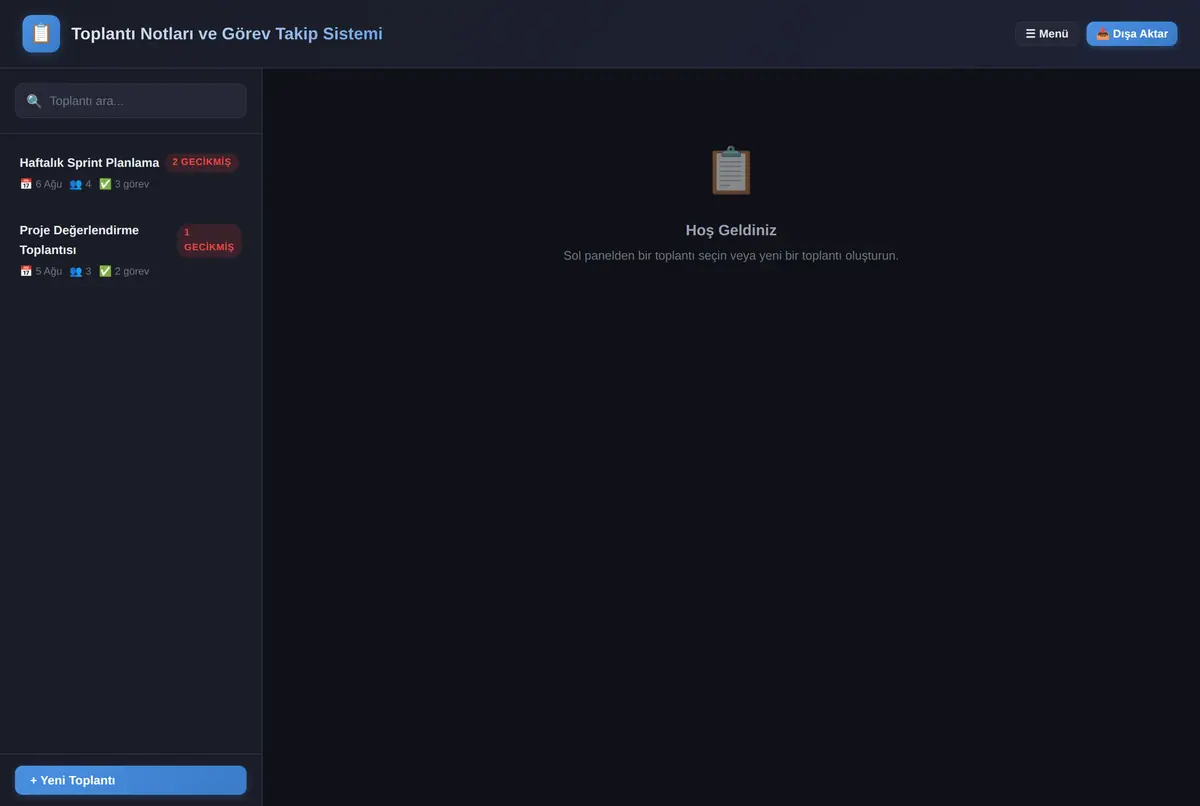Click the Hoş Geldiniz heading
Image resolution: width=1200 pixels, height=806 pixels.
coord(731,230)
